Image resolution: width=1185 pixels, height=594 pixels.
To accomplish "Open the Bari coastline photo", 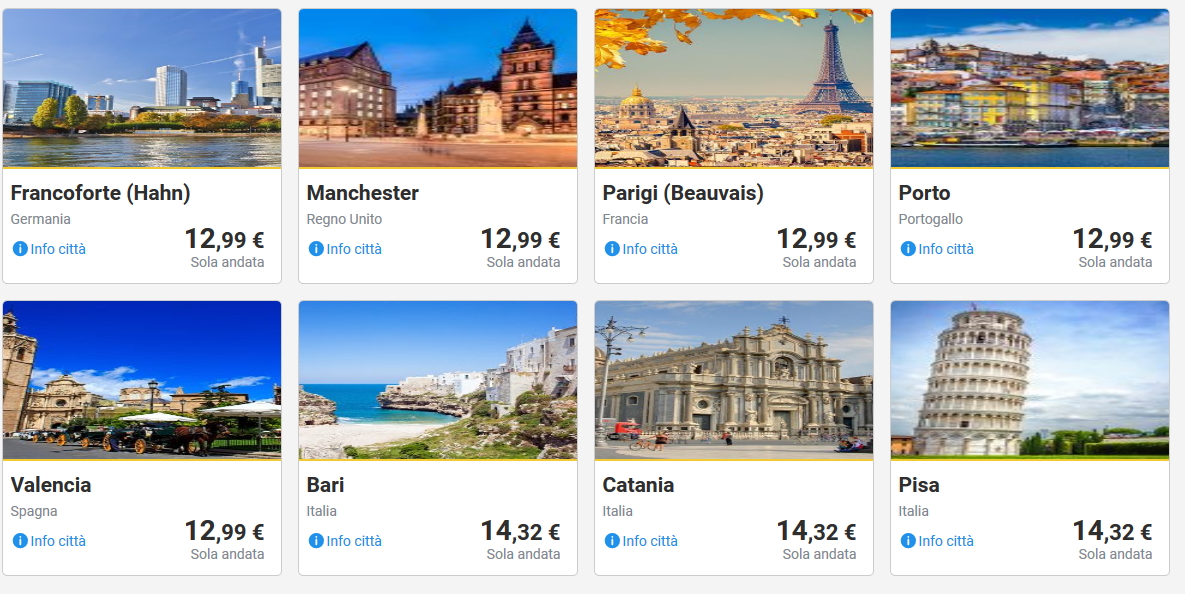I will click(438, 380).
